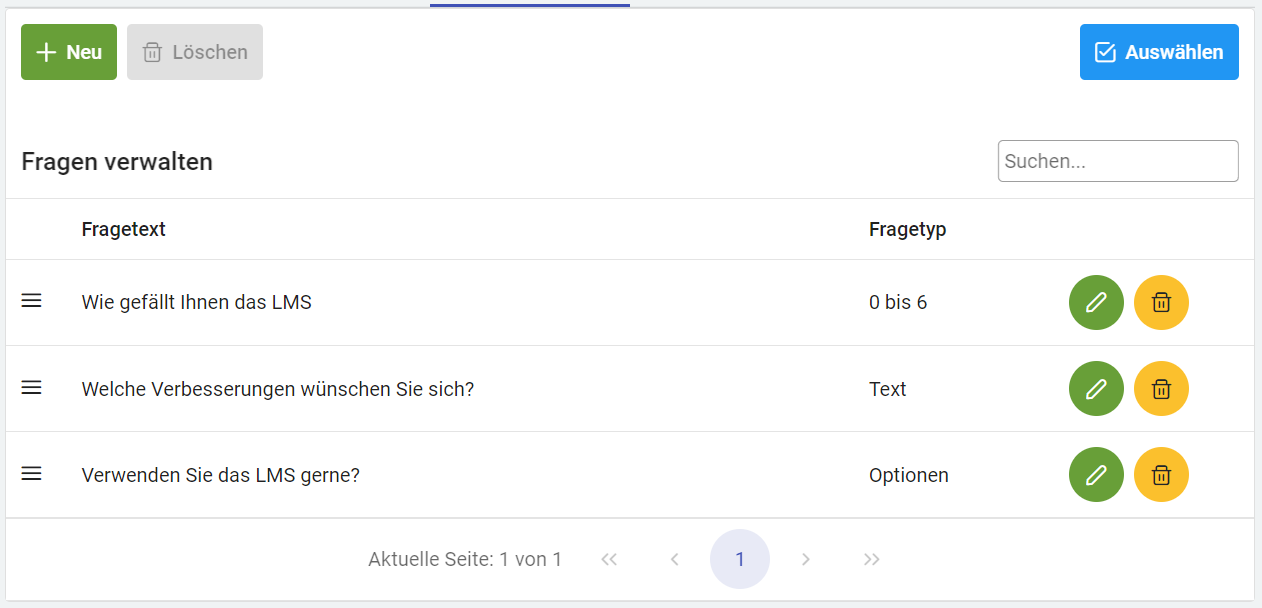This screenshot has width=1262, height=608.
Task: Grab the drag handle of the 'Wie gefällt' row
Action: point(32,301)
